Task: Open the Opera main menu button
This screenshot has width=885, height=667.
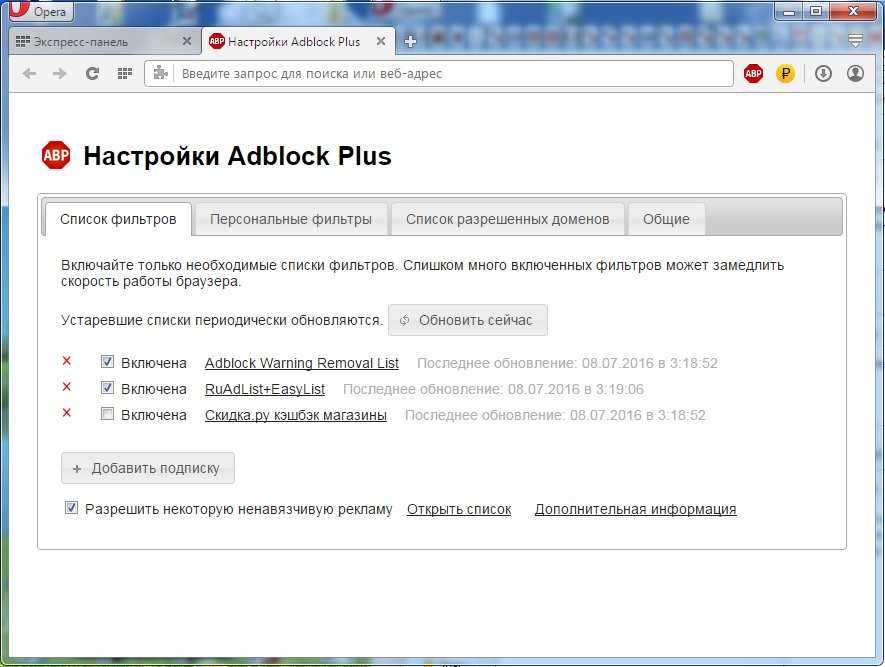Action: pyautogui.click(x=41, y=11)
